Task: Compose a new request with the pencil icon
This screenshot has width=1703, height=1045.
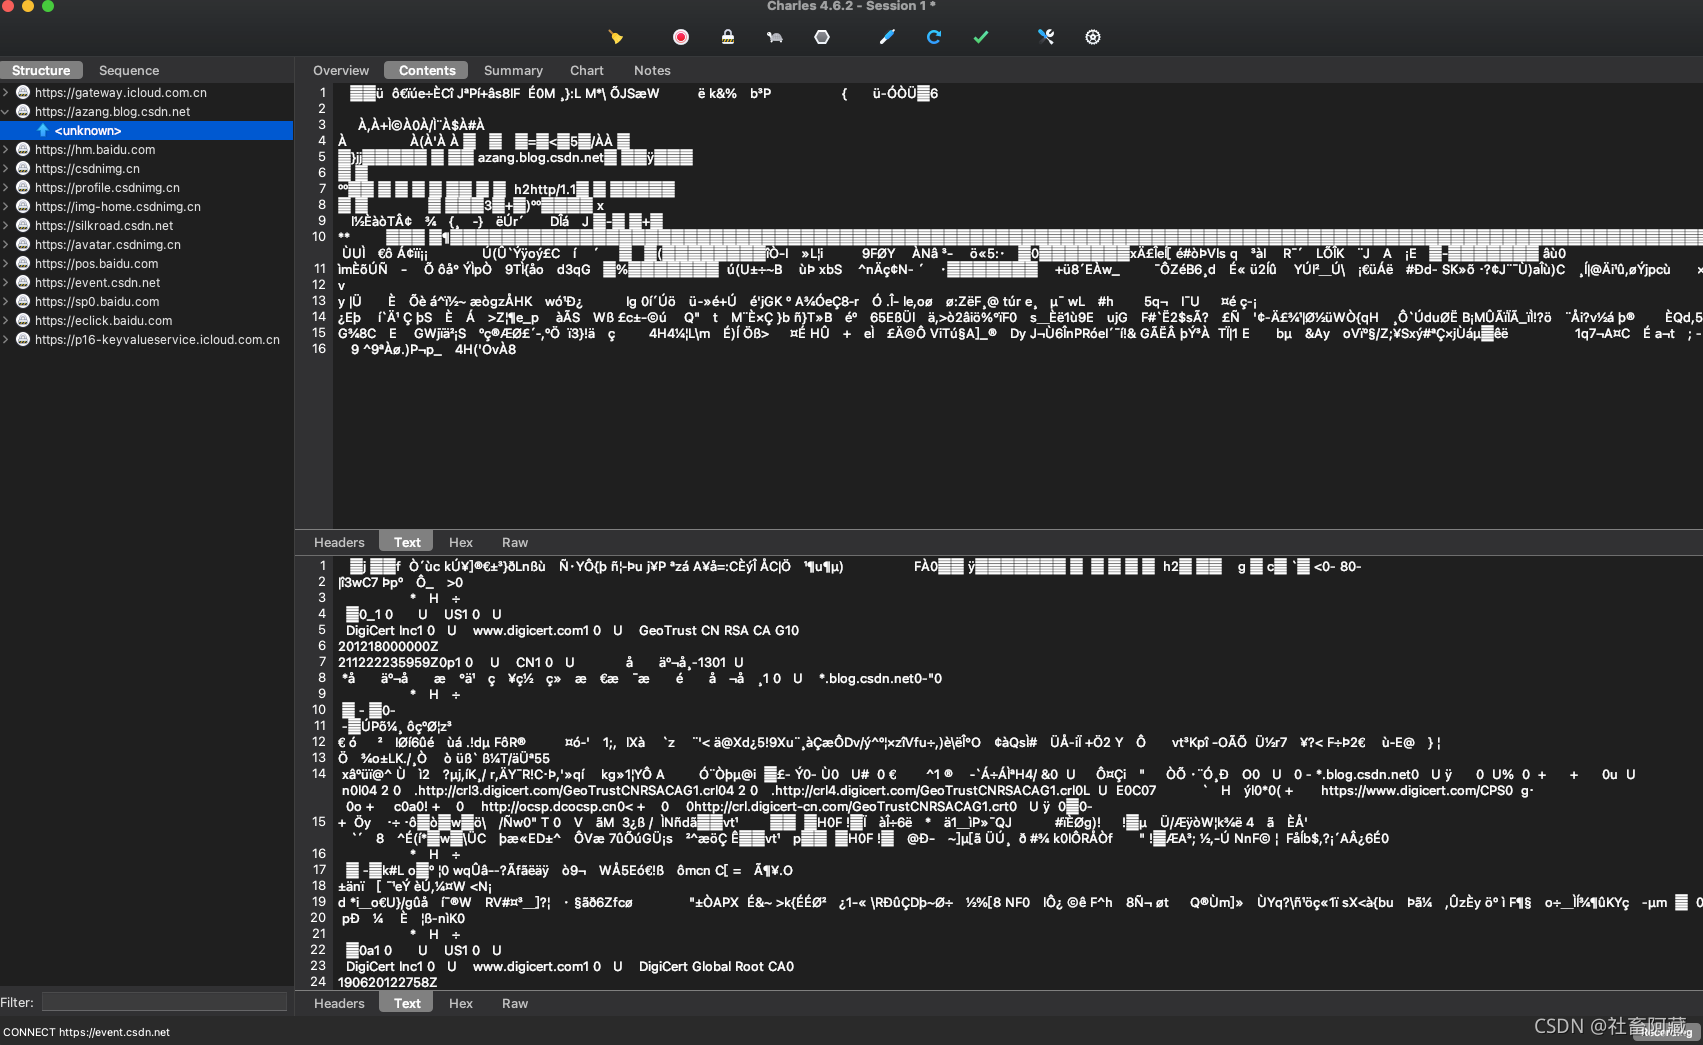Action: [x=886, y=37]
